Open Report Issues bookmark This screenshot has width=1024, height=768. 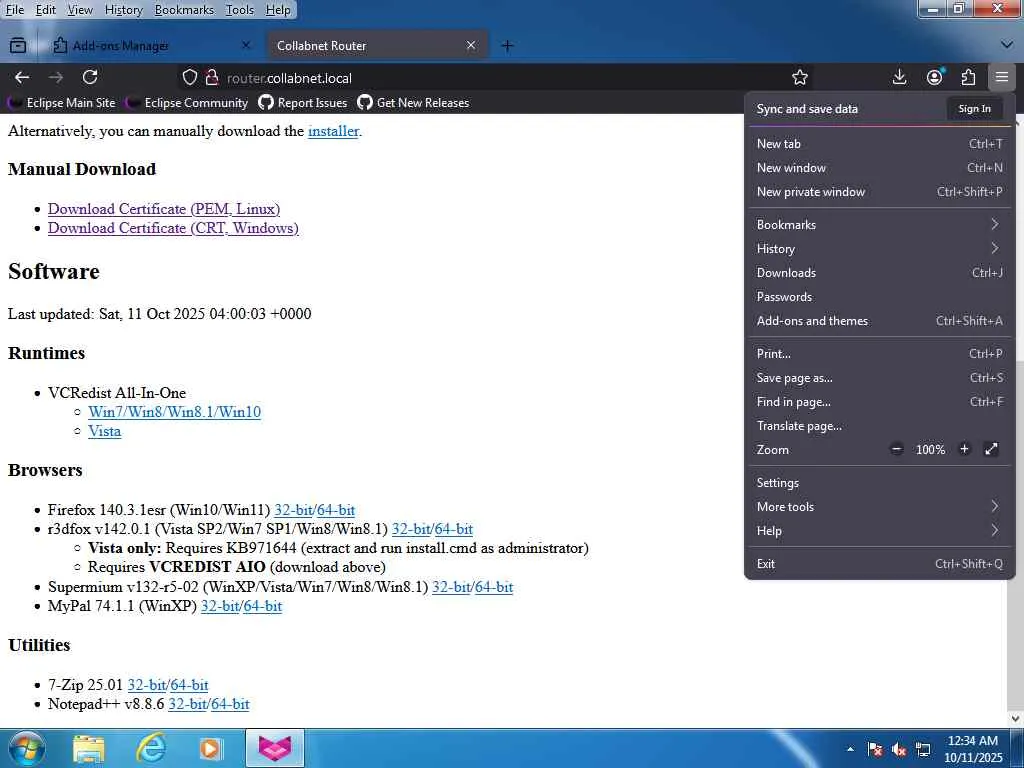(302, 103)
